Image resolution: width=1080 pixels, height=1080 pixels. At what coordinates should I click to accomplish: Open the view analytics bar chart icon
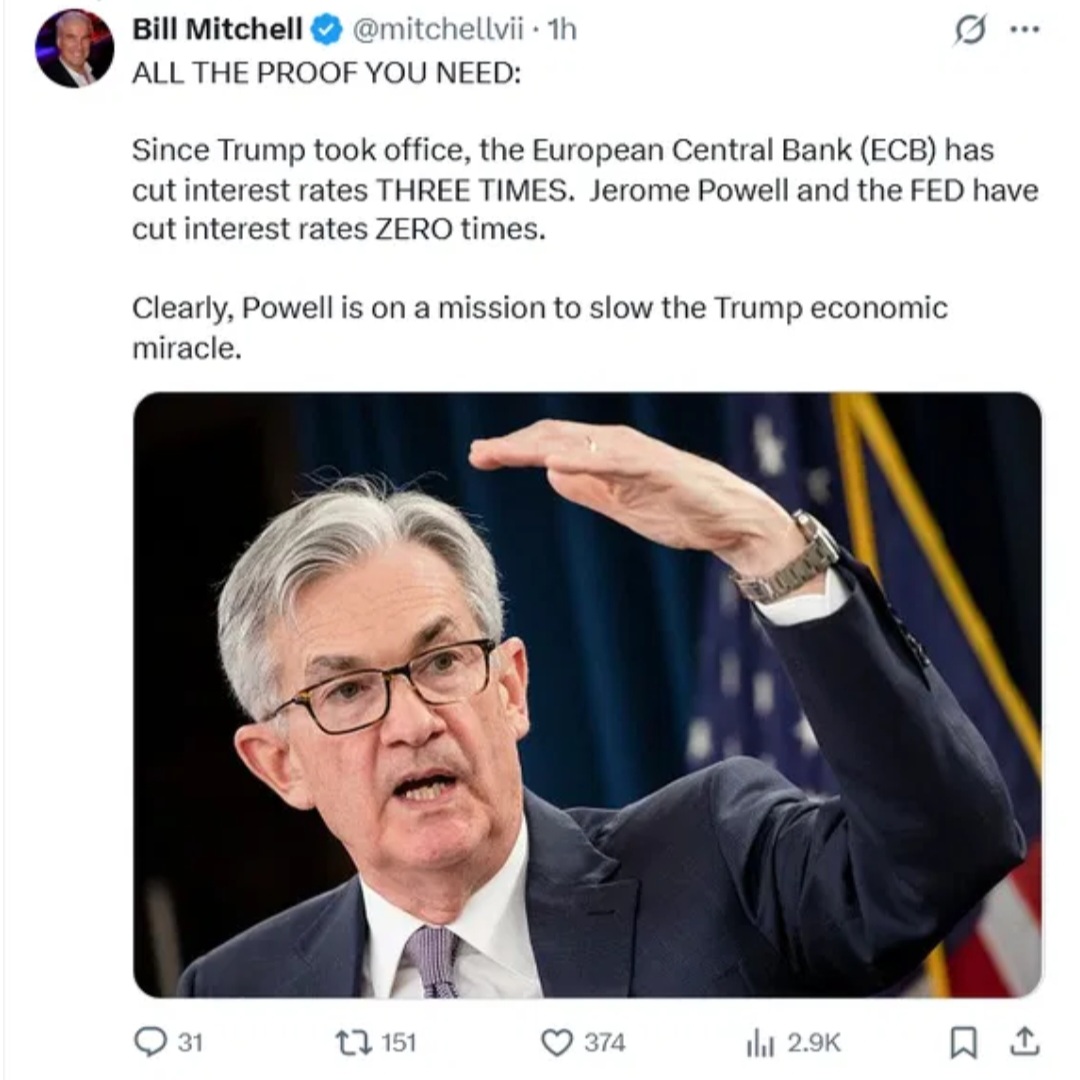[x=760, y=1043]
